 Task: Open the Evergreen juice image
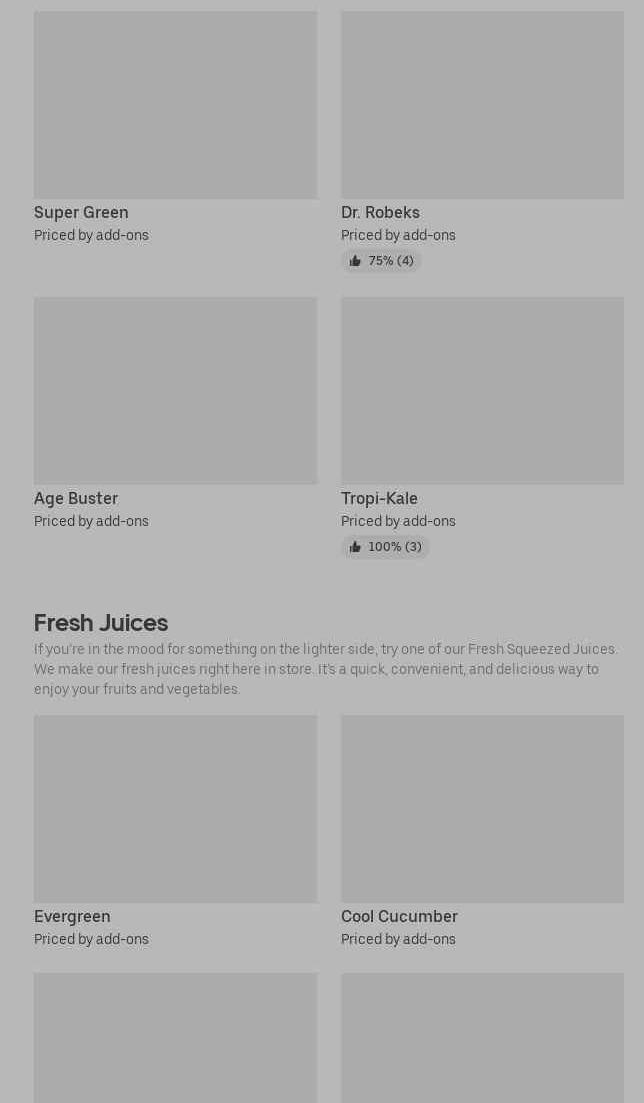[175, 808]
